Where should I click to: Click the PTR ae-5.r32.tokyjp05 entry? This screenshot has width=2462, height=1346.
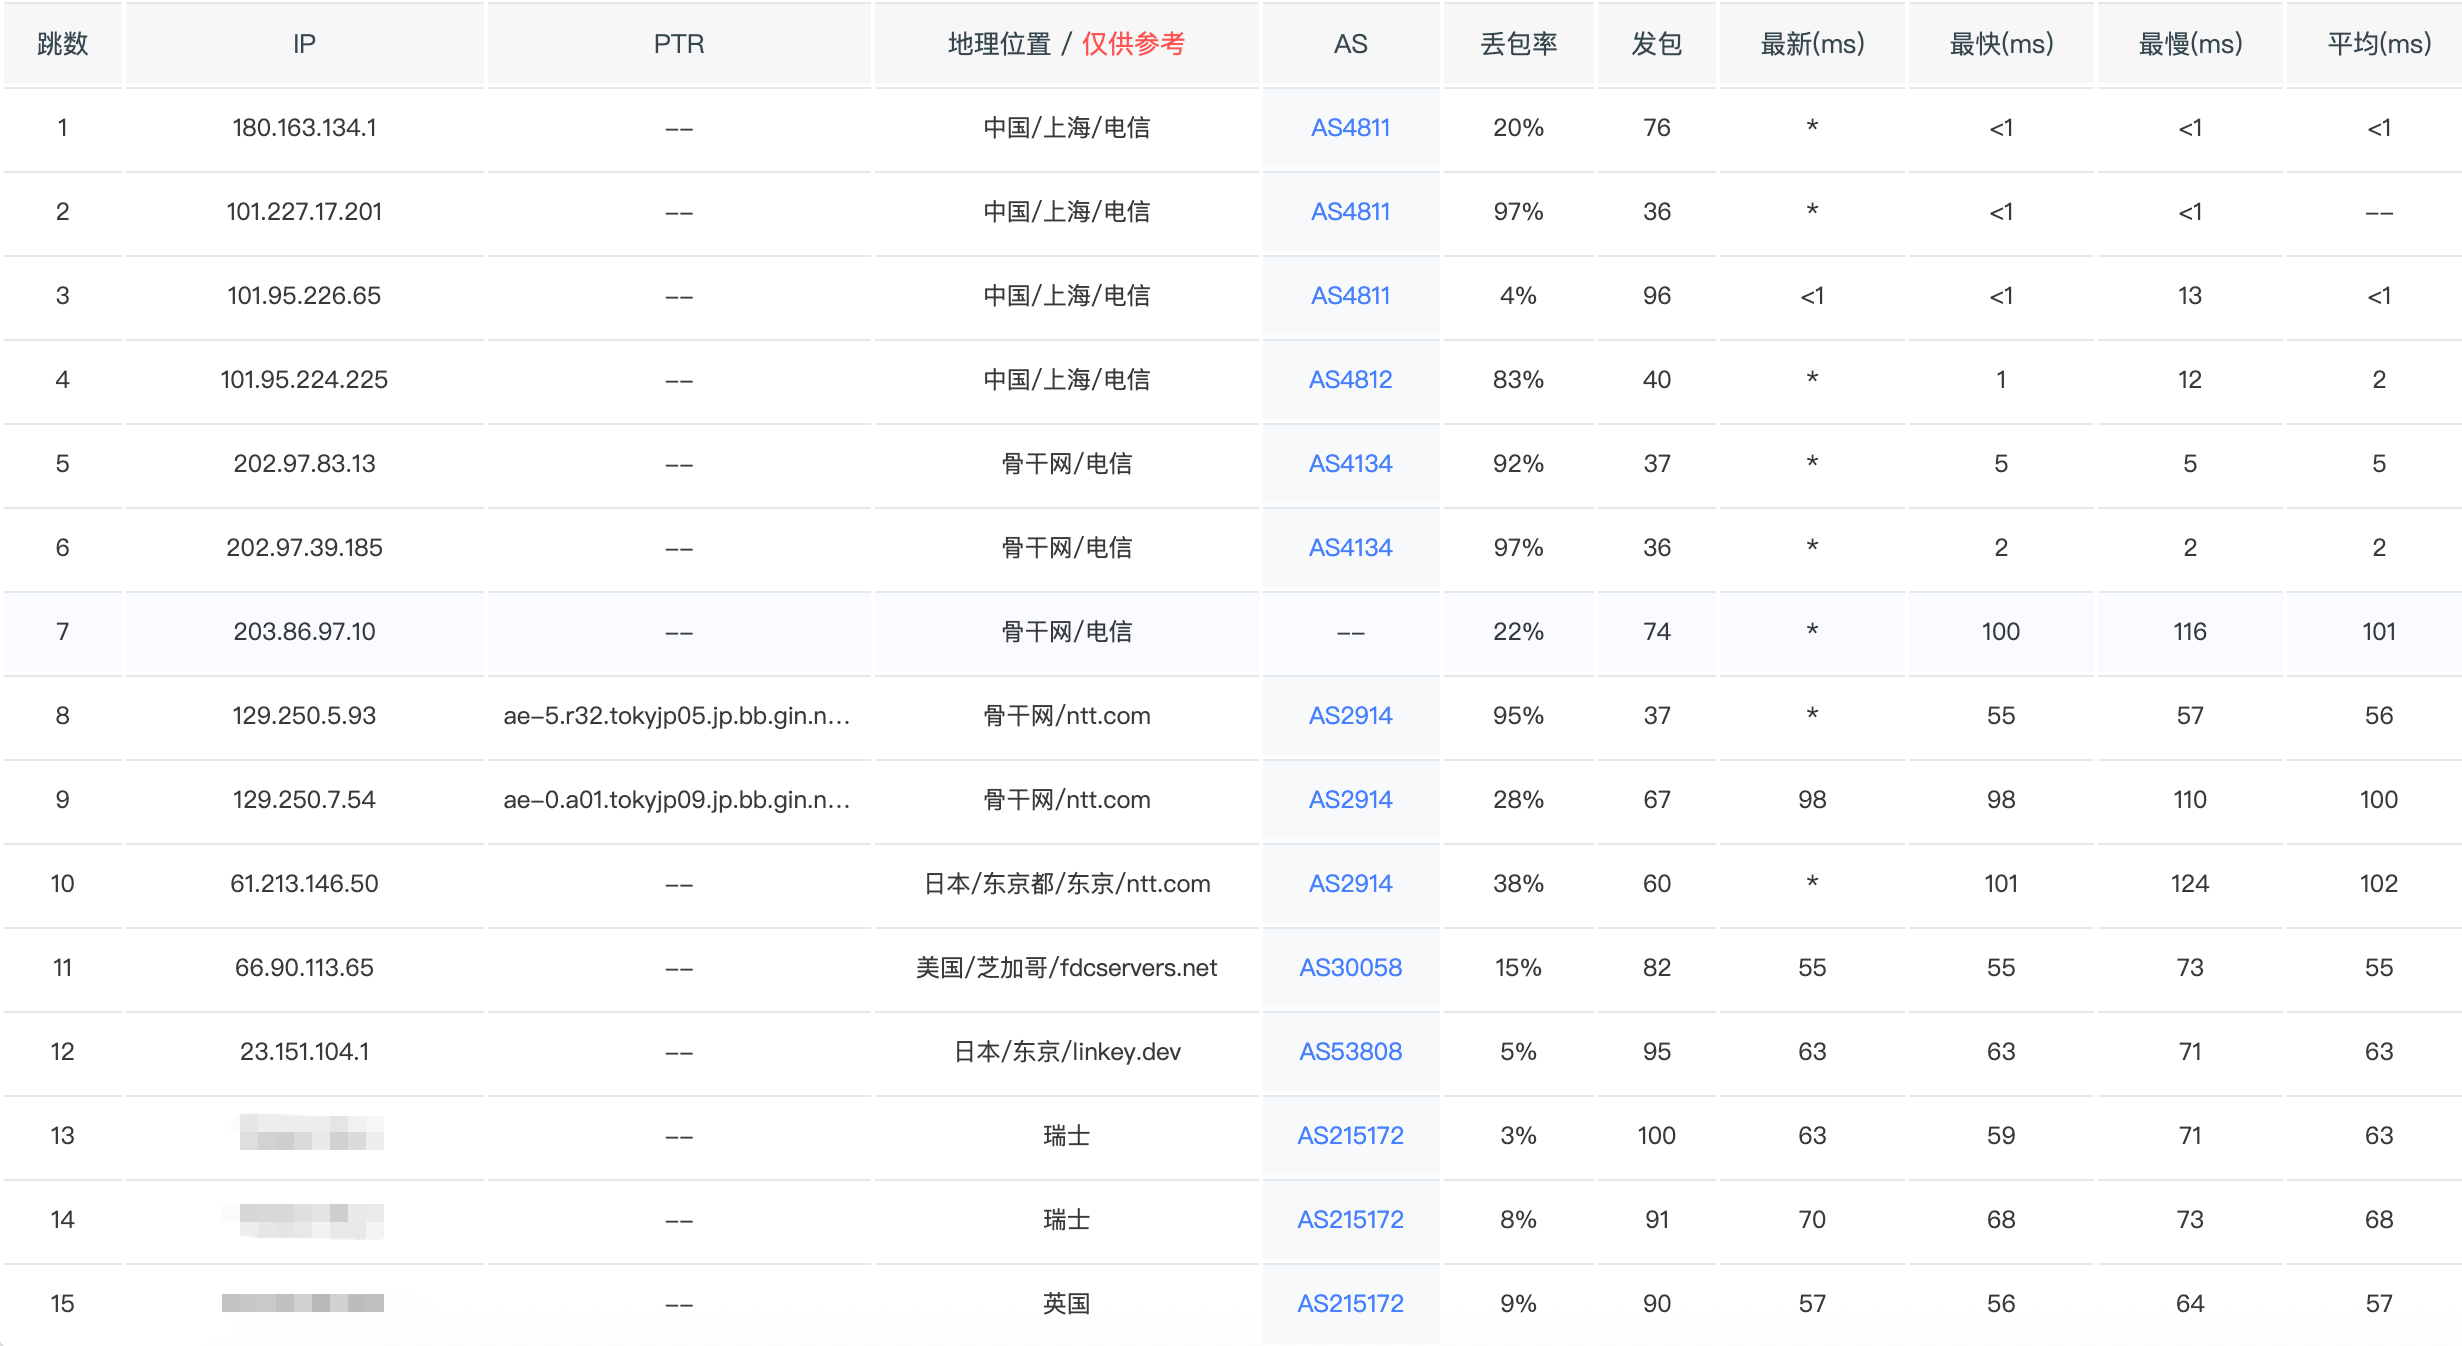[x=677, y=716]
